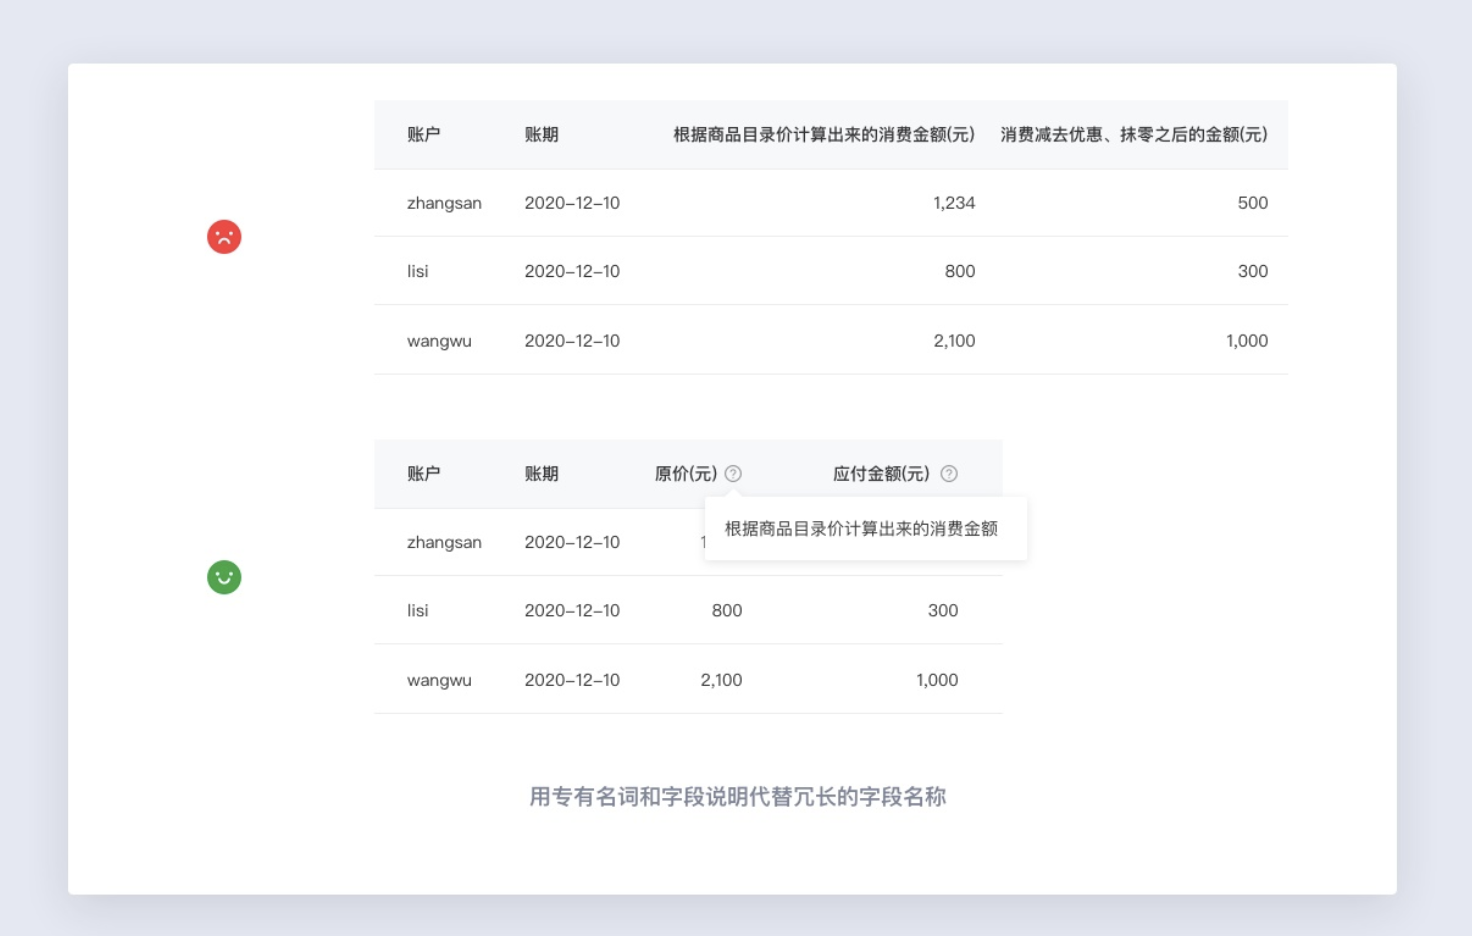Click the 1,234 amount in top table
Viewport: 1472px width, 936px height.
[x=953, y=203]
